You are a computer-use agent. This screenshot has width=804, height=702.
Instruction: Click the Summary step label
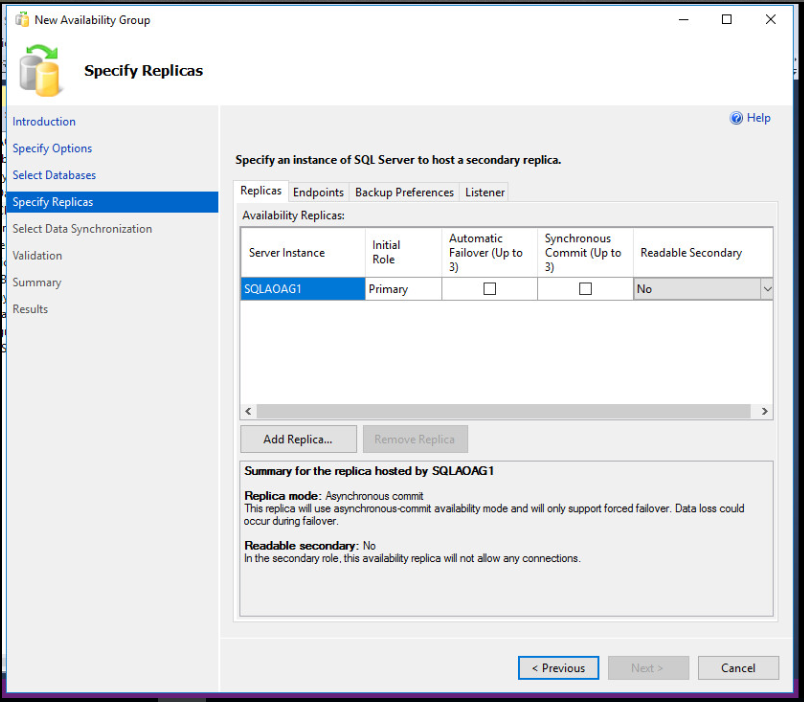37,282
